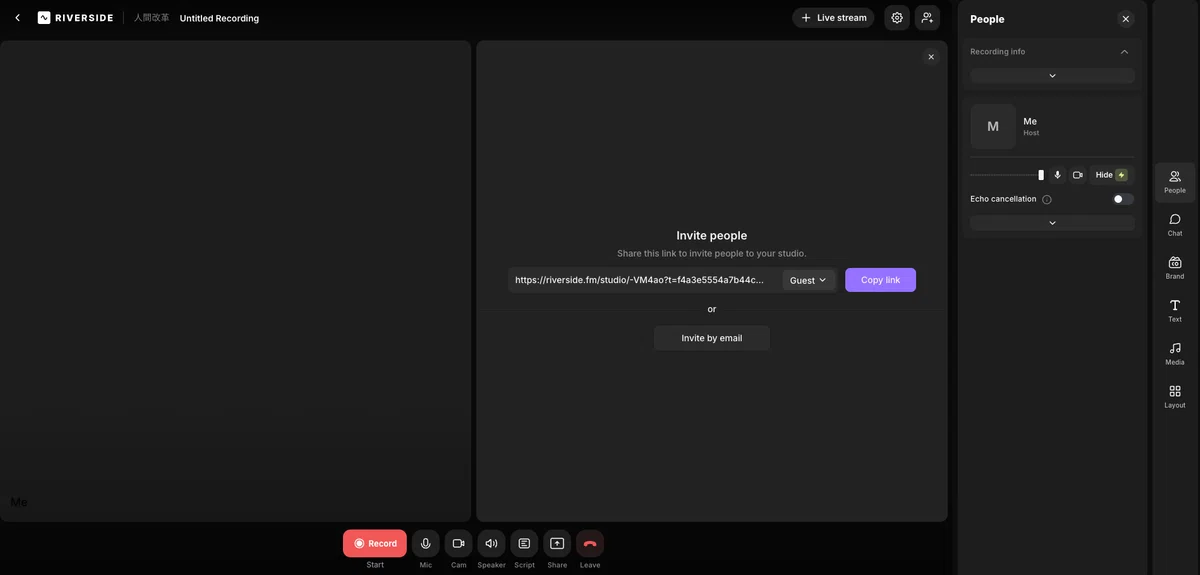Screen dimensions: 1200x575
Task: Open the Guest role dropdown
Action: pyautogui.click(x=808, y=280)
